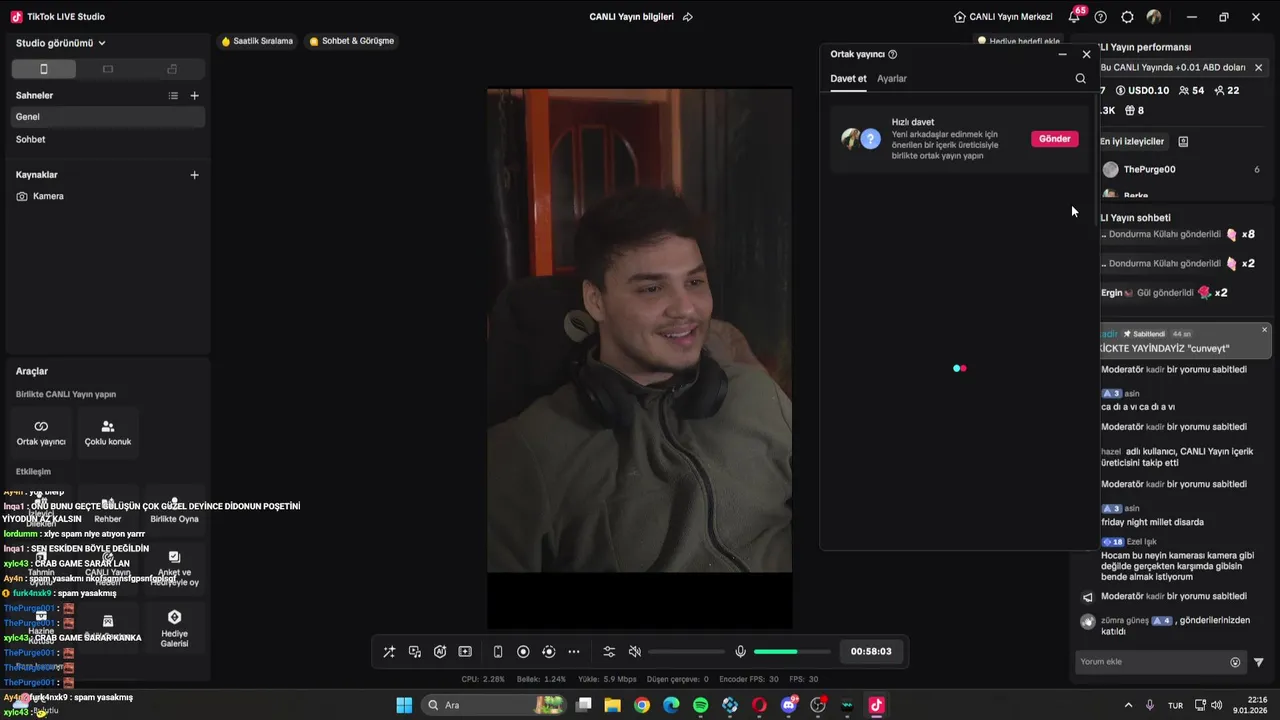Viewport: 1280px width, 720px height.
Task: Click the Saatlik Sıralama chip
Action: click(x=257, y=41)
